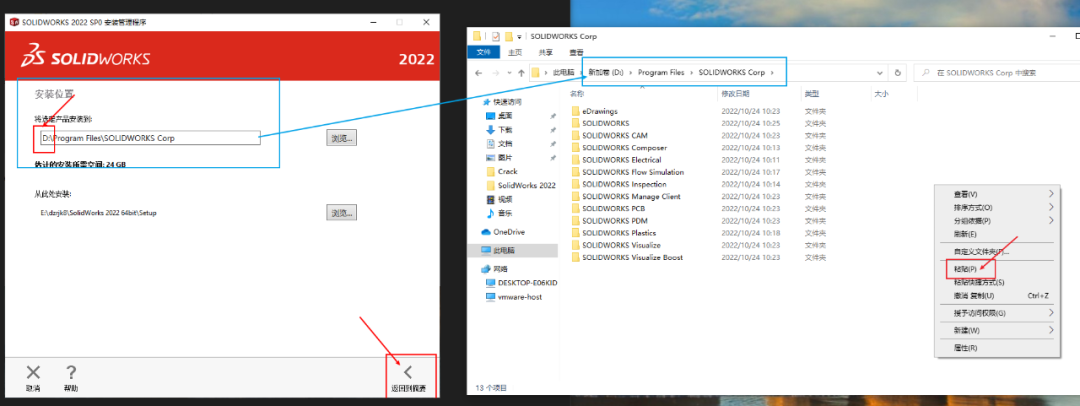This screenshot has height=406, width=1080.
Task: Open the File tab in Explorer
Action: (483, 52)
